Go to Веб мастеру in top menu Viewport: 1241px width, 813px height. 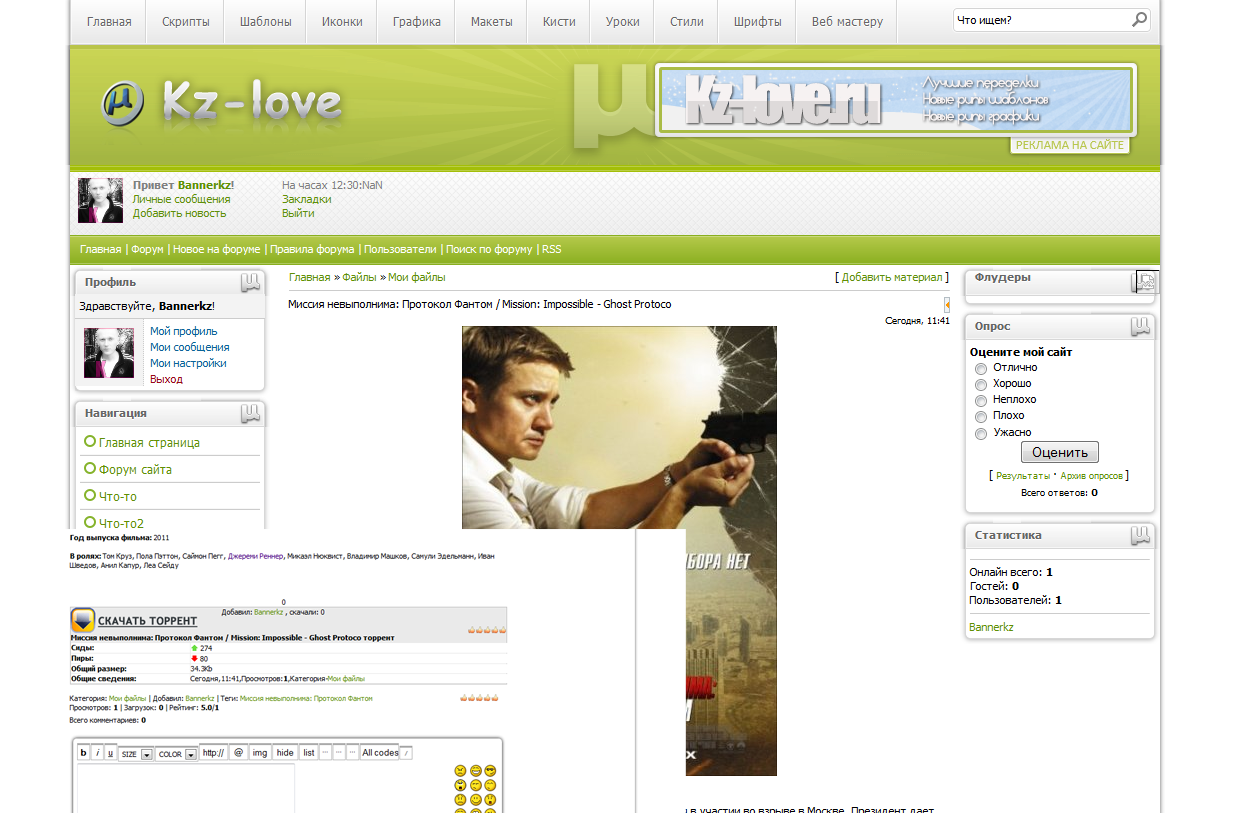point(847,21)
